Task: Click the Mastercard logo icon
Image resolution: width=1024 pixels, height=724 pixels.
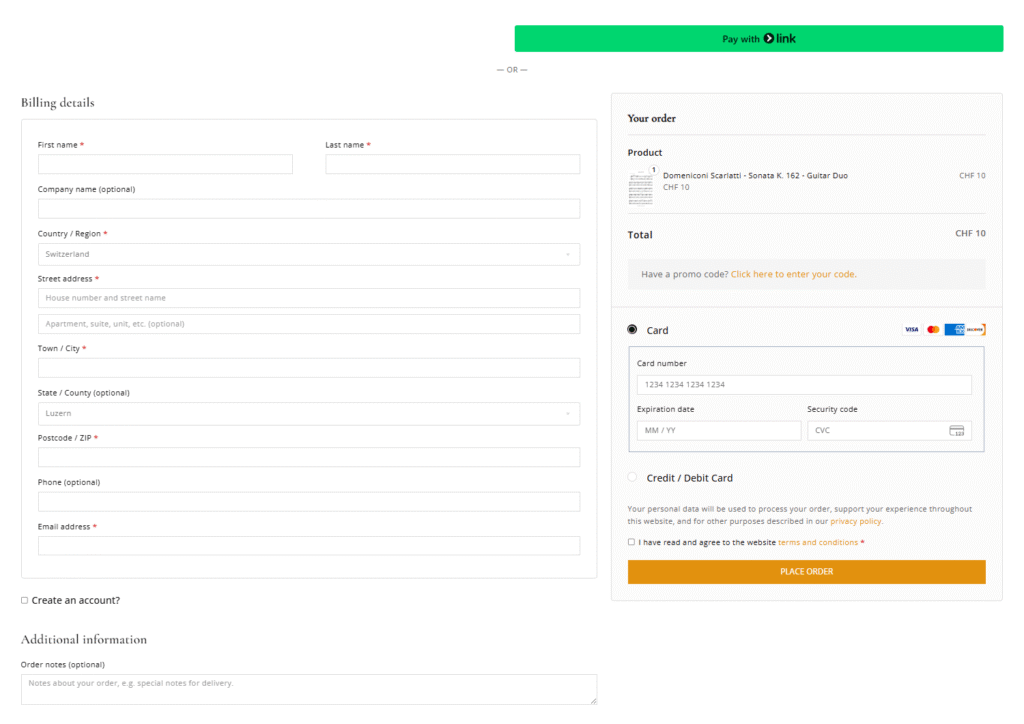Action: coord(933,330)
